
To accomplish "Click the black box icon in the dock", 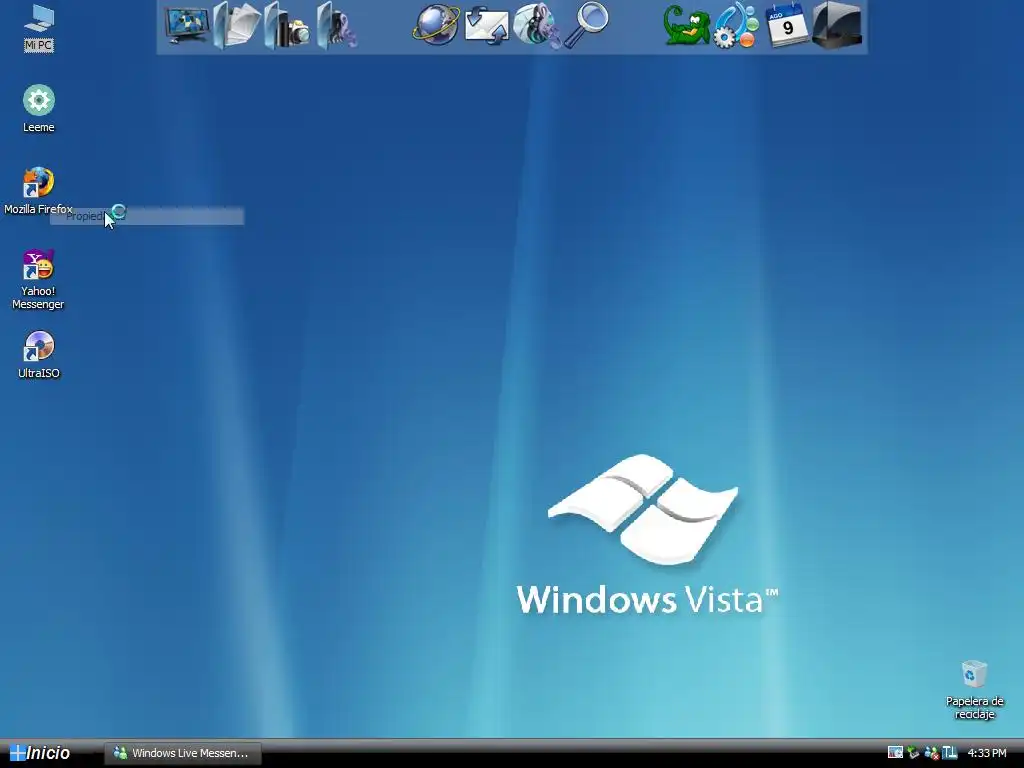I will pyautogui.click(x=837, y=25).
